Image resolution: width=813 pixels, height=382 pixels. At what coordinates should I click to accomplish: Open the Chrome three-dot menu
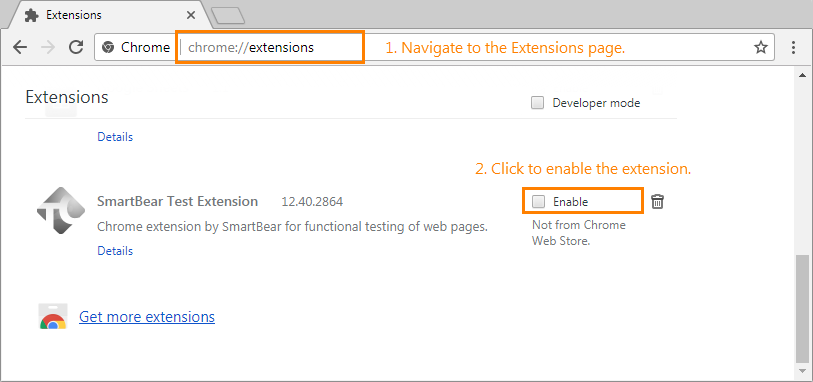(793, 48)
